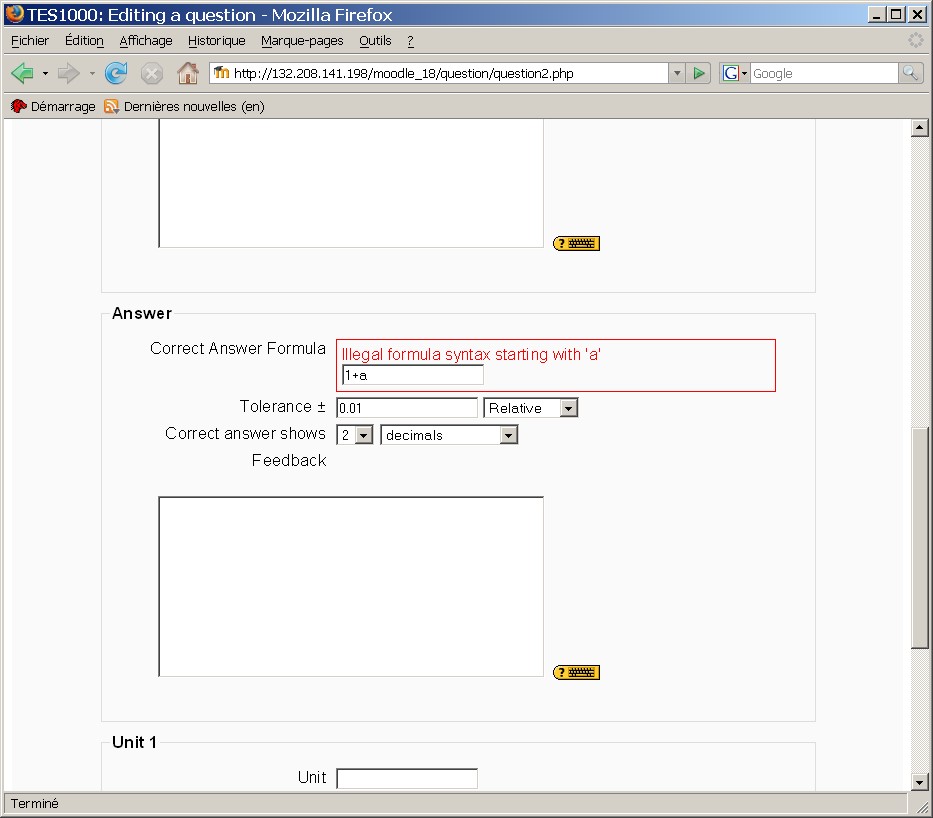Open the Outils menu
933x818 pixels.
coord(375,40)
